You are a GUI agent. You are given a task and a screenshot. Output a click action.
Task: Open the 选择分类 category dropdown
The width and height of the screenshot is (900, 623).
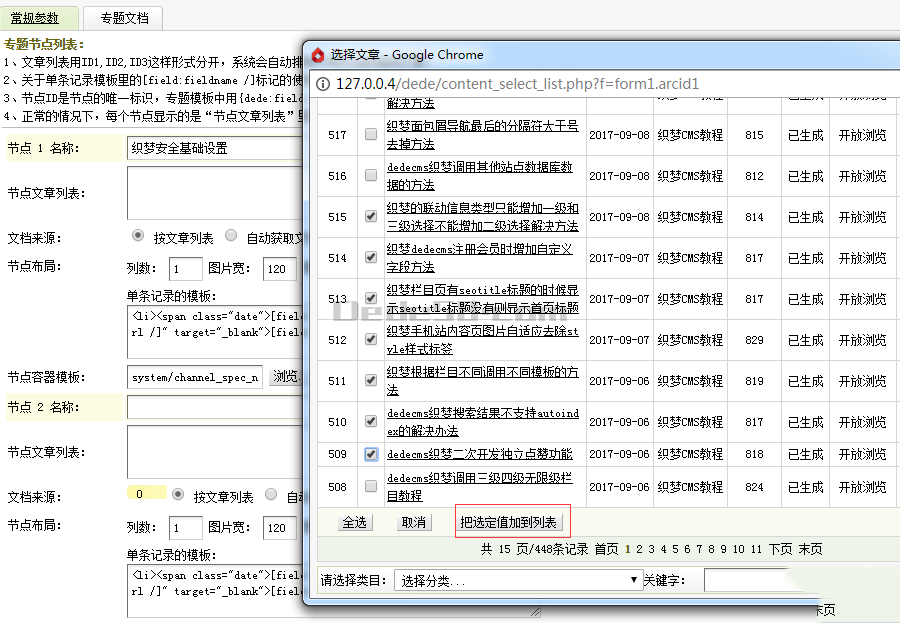(517, 580)
